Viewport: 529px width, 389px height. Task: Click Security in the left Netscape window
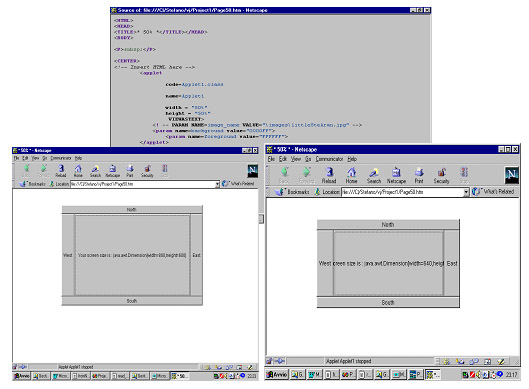pos(147,171)
